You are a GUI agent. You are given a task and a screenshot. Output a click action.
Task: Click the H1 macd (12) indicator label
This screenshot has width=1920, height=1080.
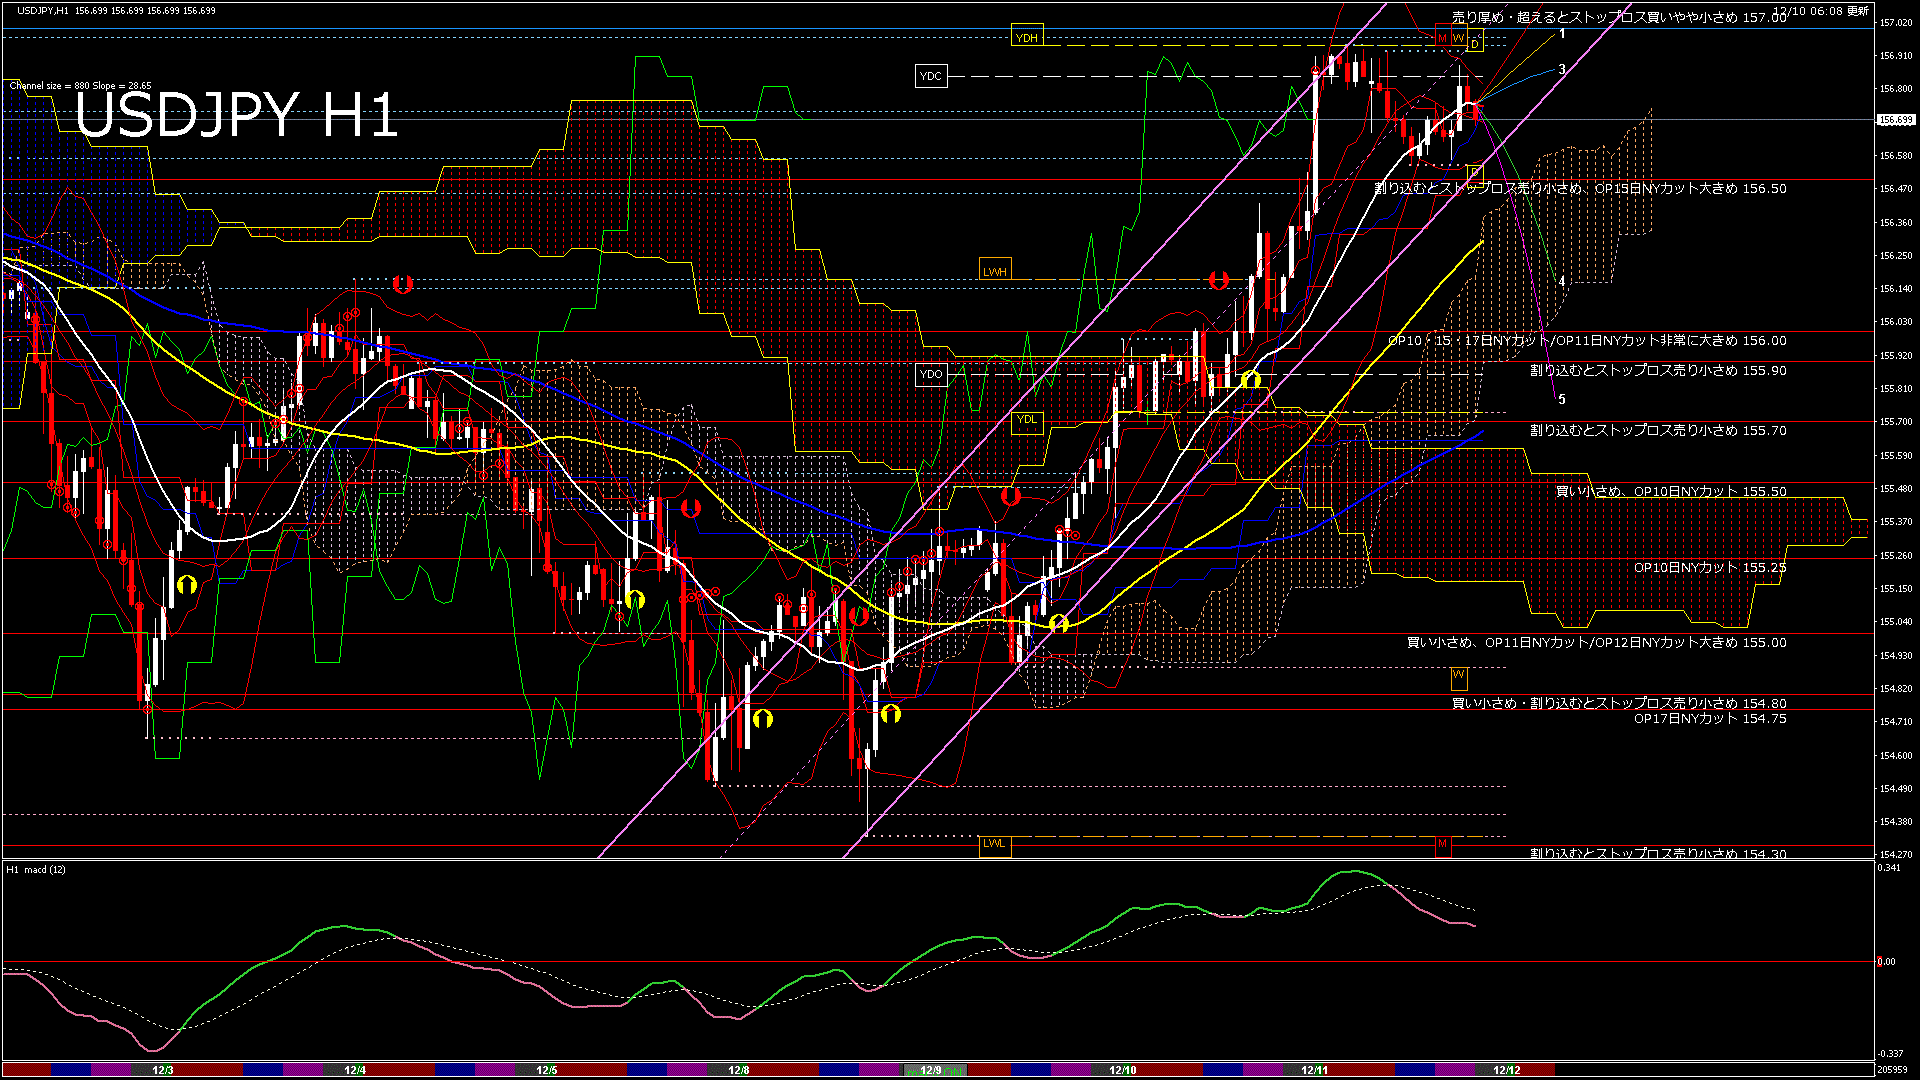[x=33, y=869]
